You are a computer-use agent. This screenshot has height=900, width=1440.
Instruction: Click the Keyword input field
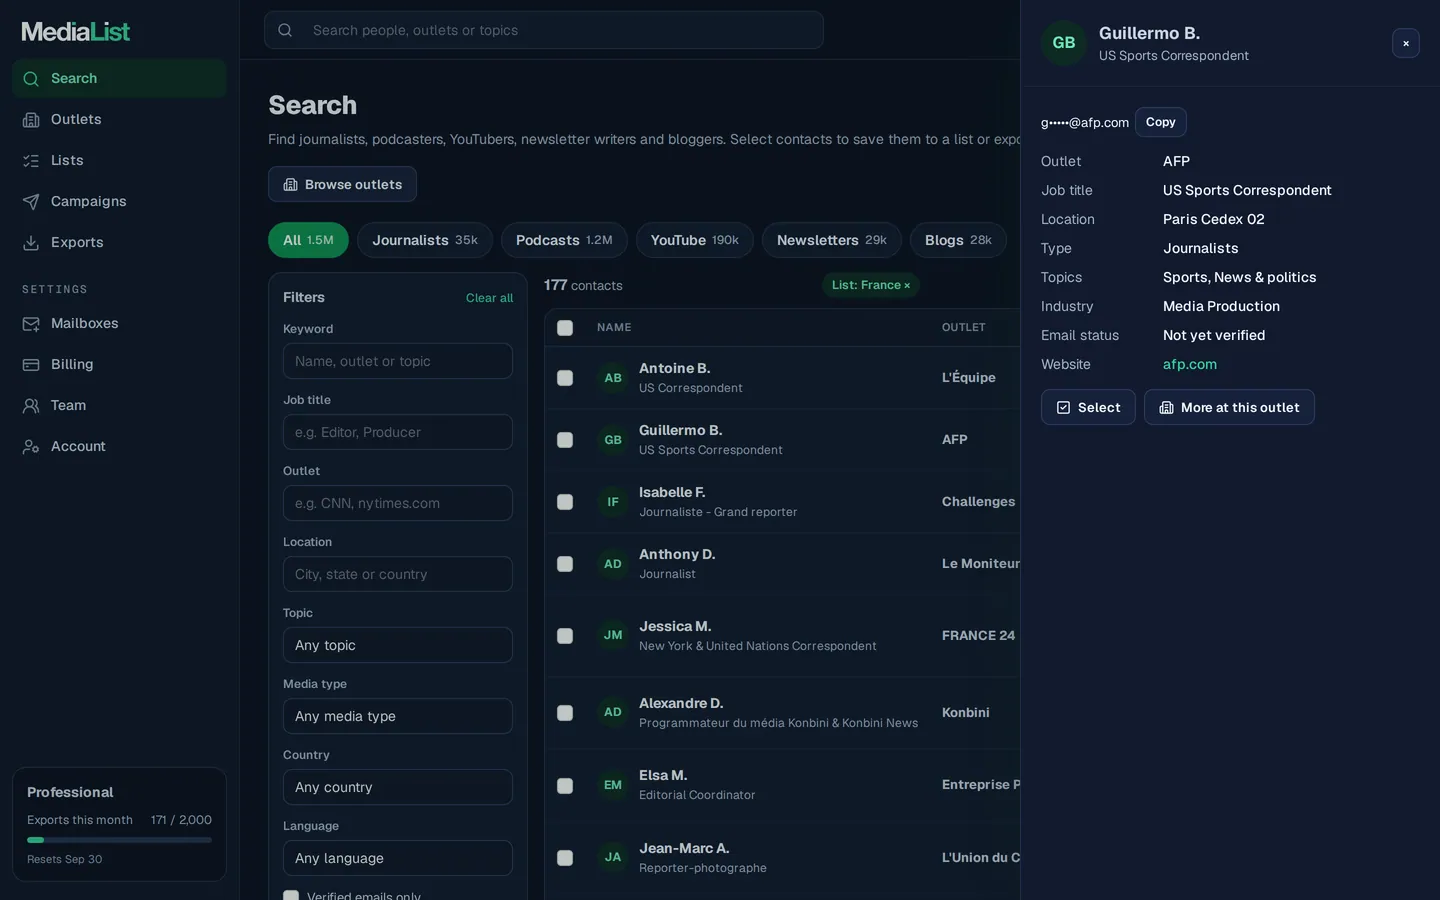coord(398,361)
